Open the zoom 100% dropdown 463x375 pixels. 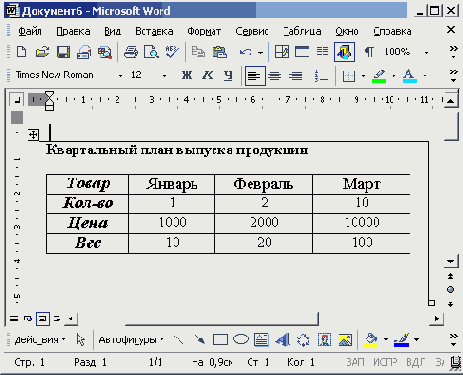coord(426,53)
